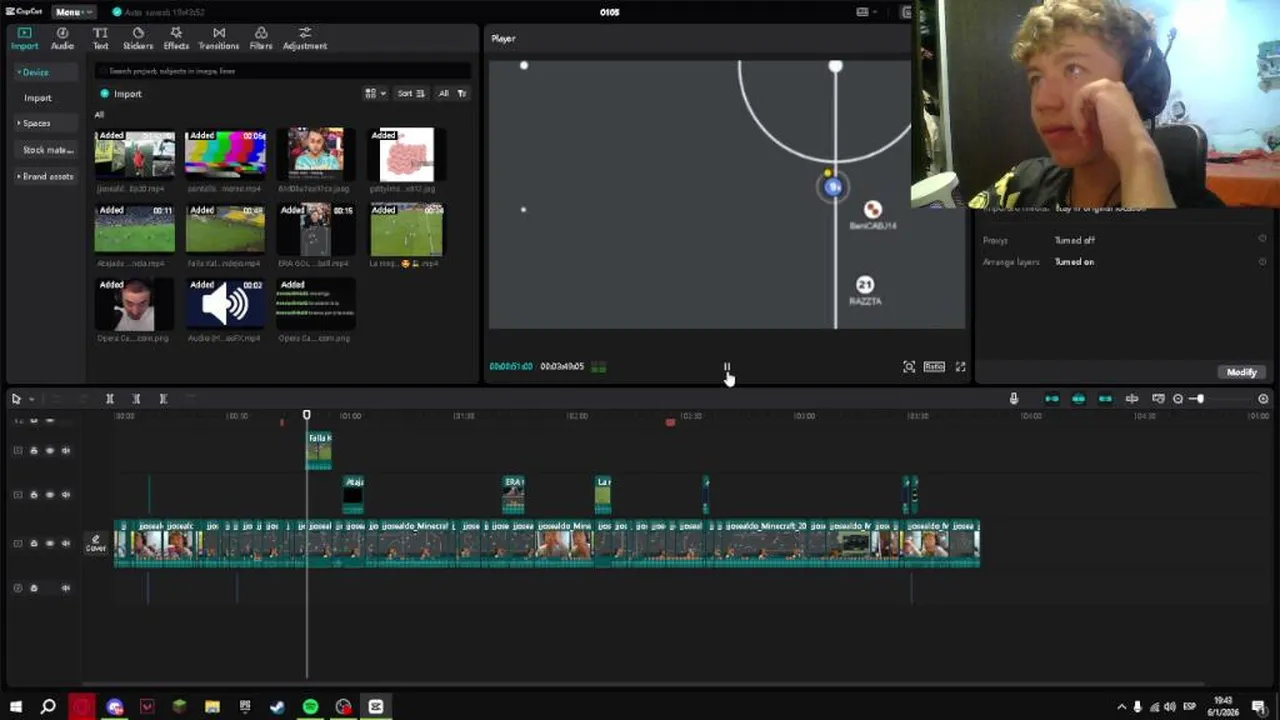1280x720 pixels.
Task: Open the Filters tab
Action: pos(261,39)
